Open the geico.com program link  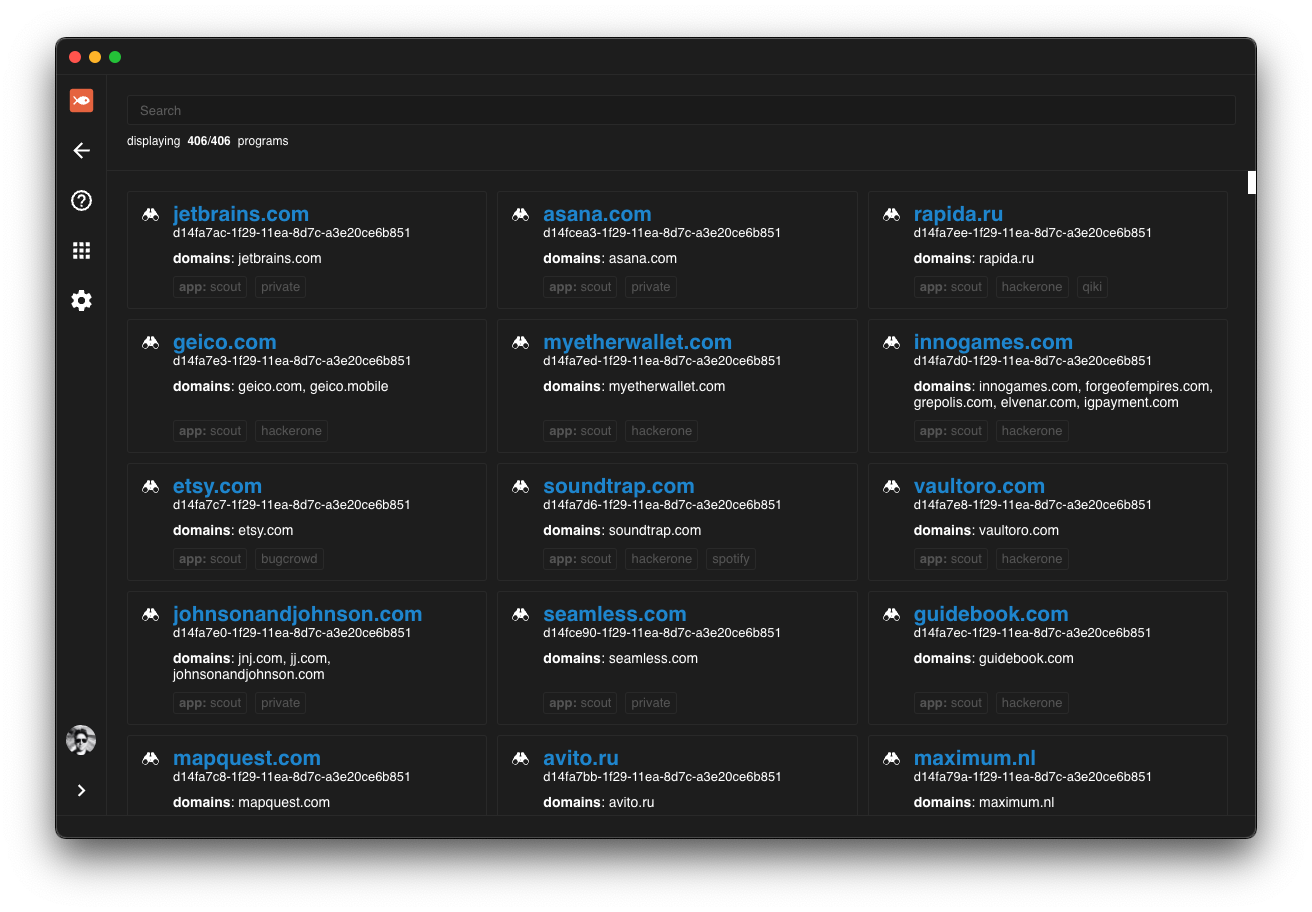tap(224, 342)
